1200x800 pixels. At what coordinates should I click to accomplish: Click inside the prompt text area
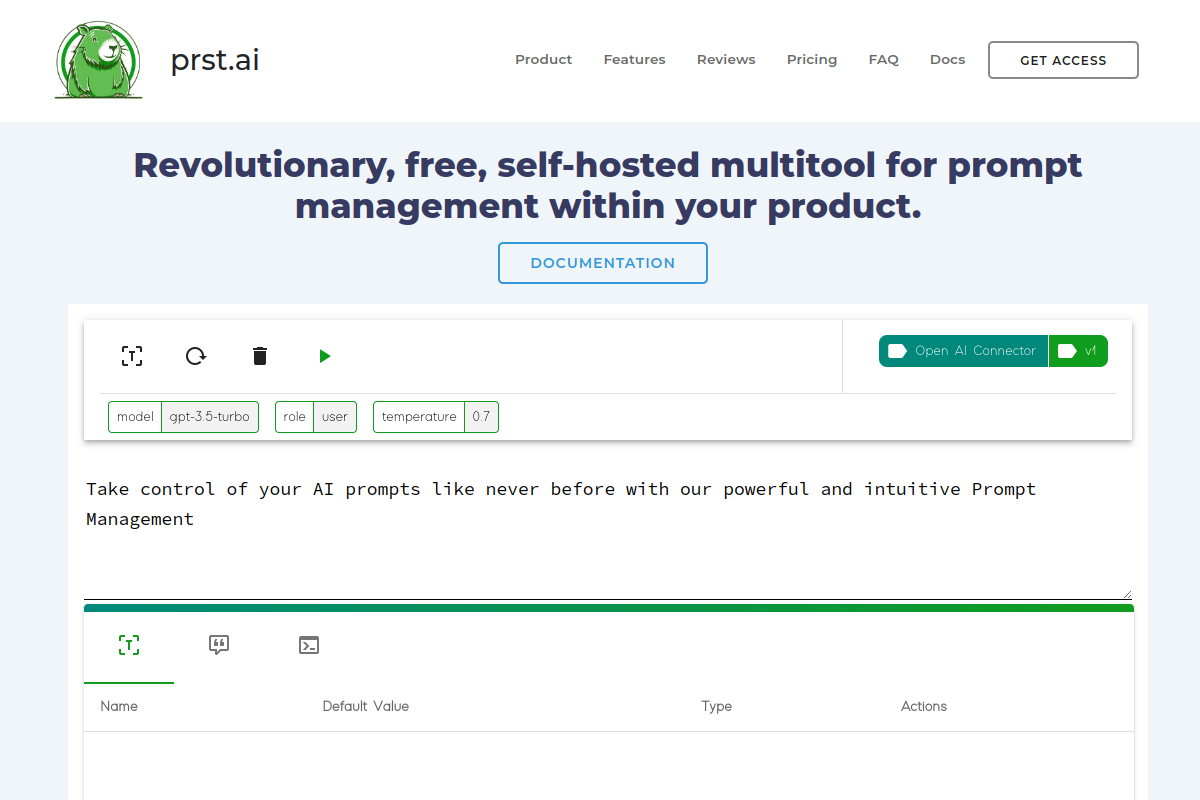click(x=608, y=535)
